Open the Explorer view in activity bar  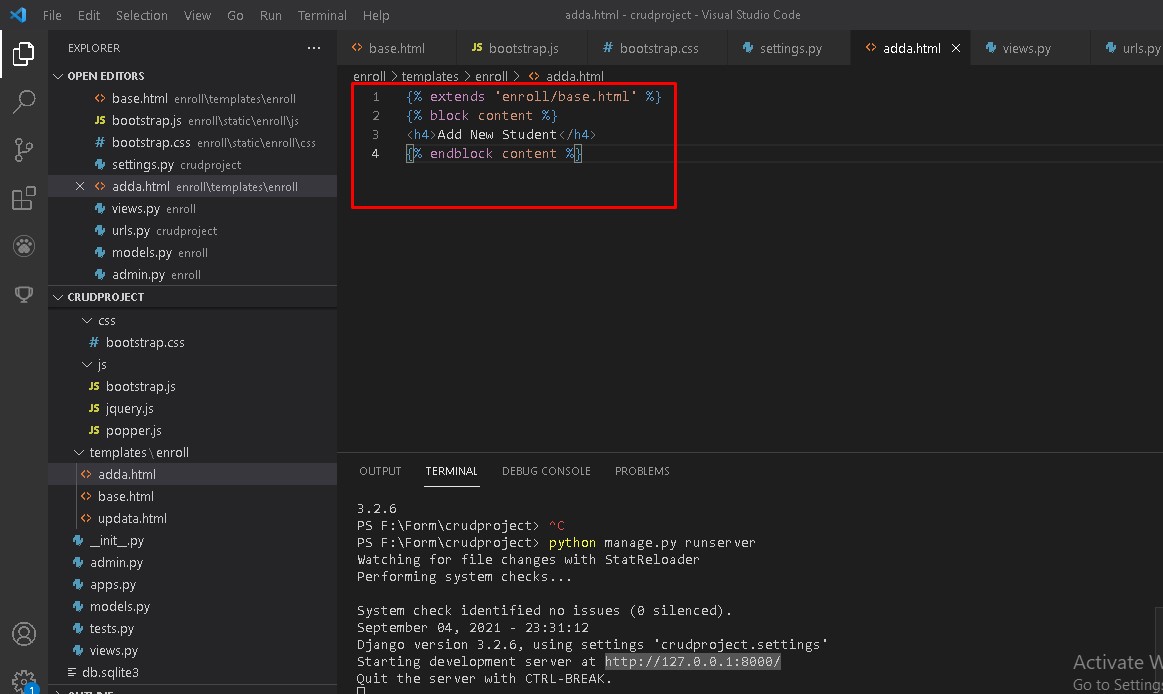click(24, 53)
